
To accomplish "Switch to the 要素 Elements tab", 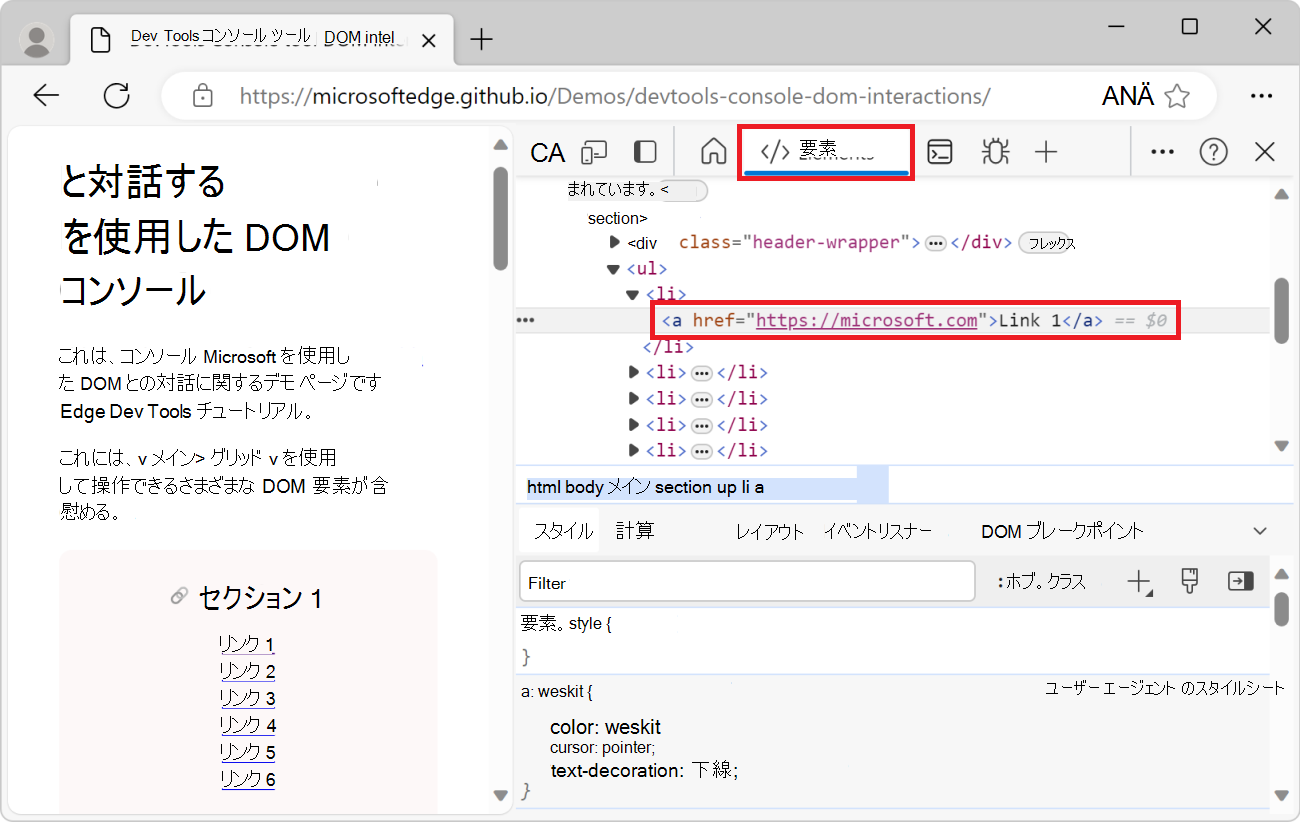I will click(x=825, y=152).
